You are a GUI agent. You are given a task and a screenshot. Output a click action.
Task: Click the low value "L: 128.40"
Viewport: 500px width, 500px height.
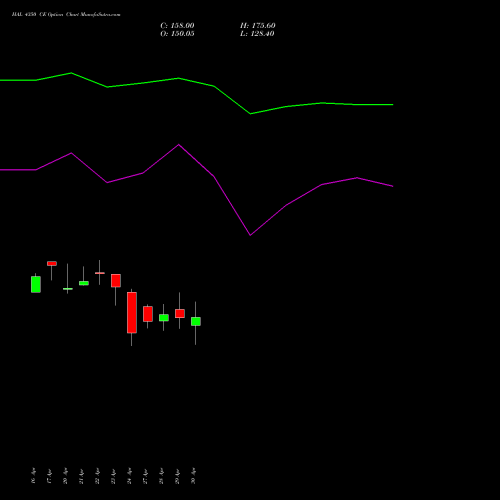click(257, 34)
